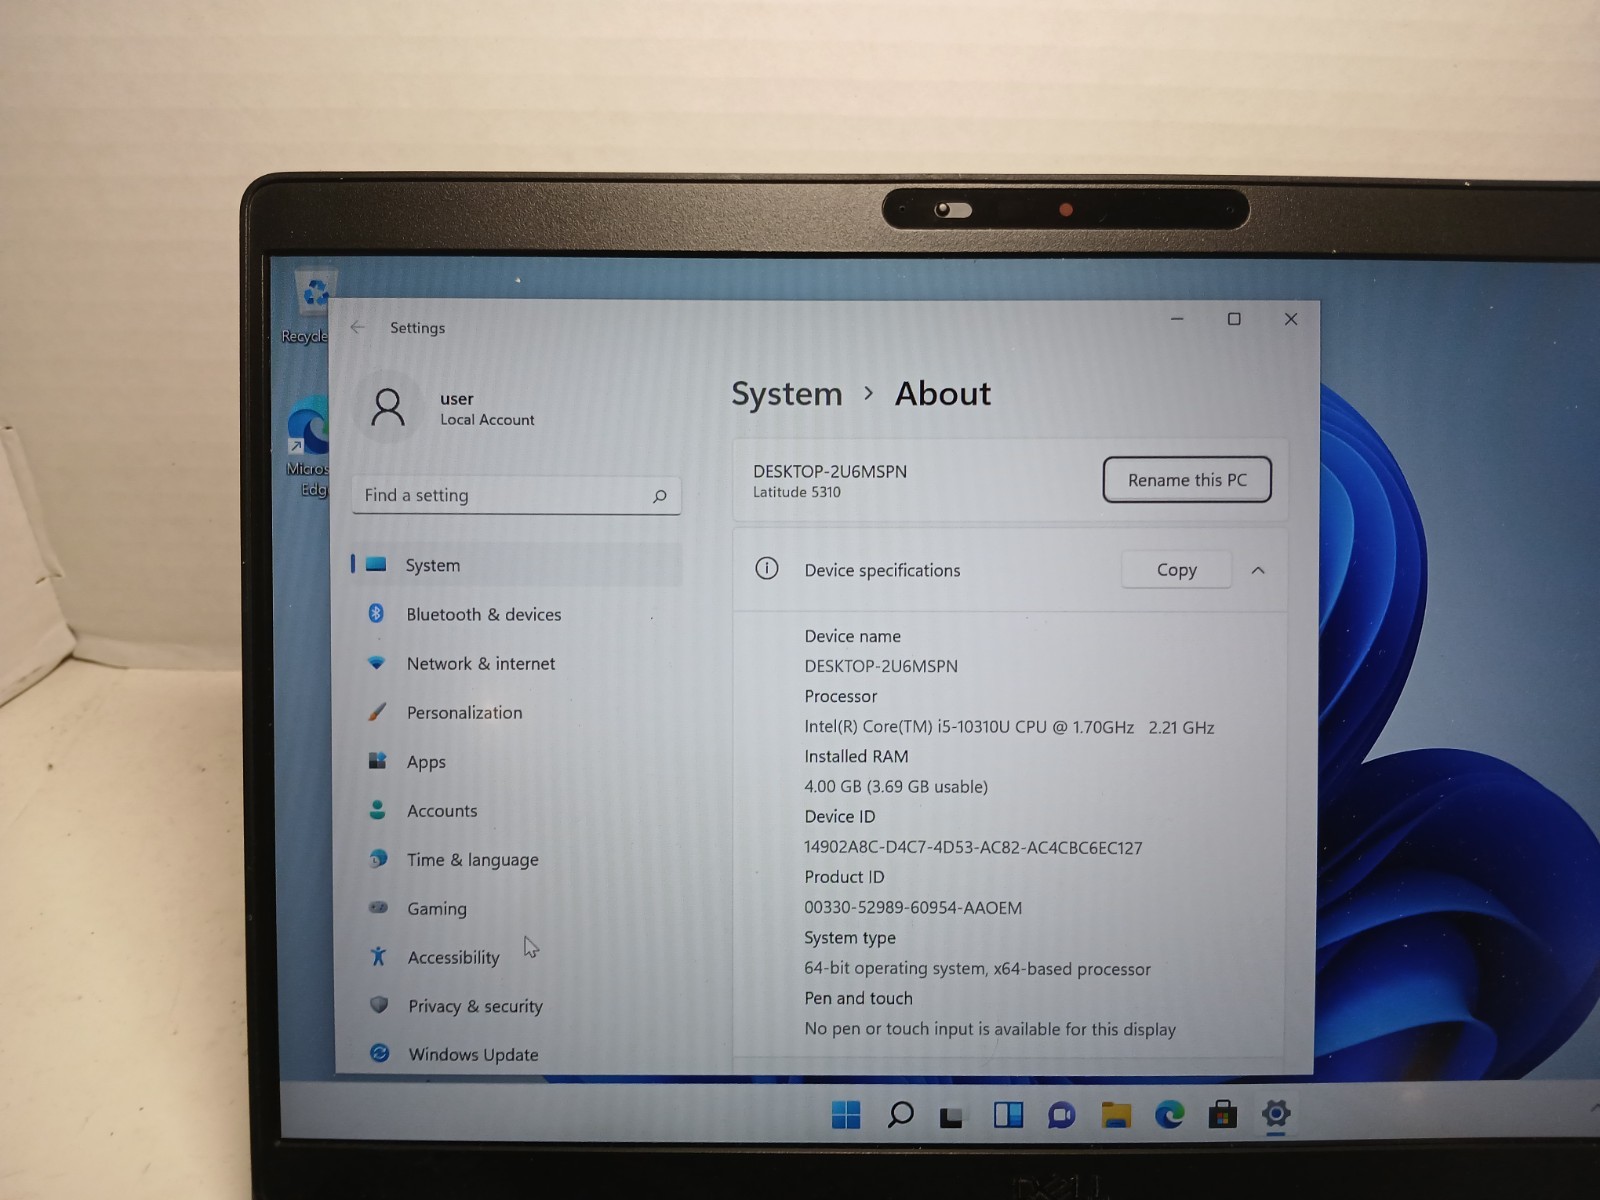Launch the Chat icon on the taskbar

1061,1114
